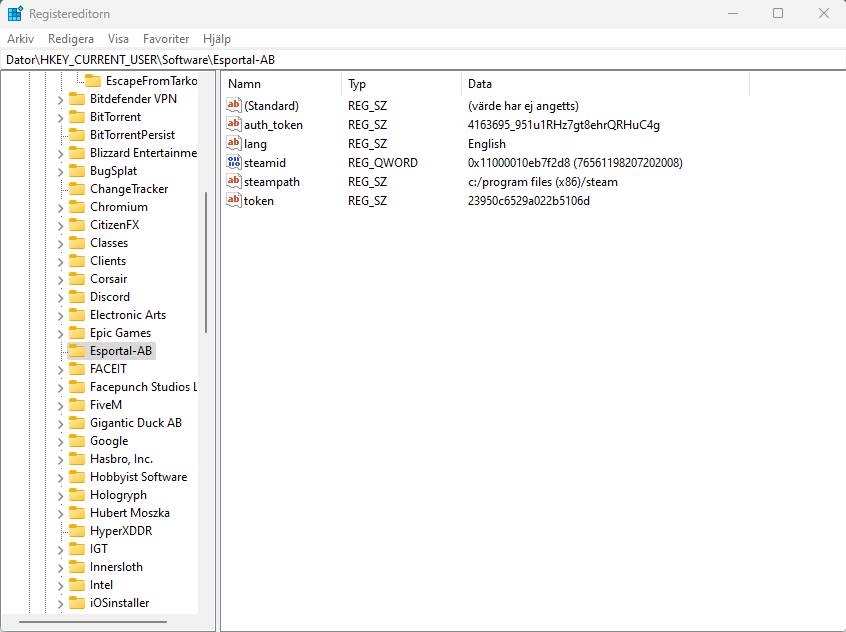846x632 pixels.
Task: Click the Corsair folder icon
Action: [77, 278]
